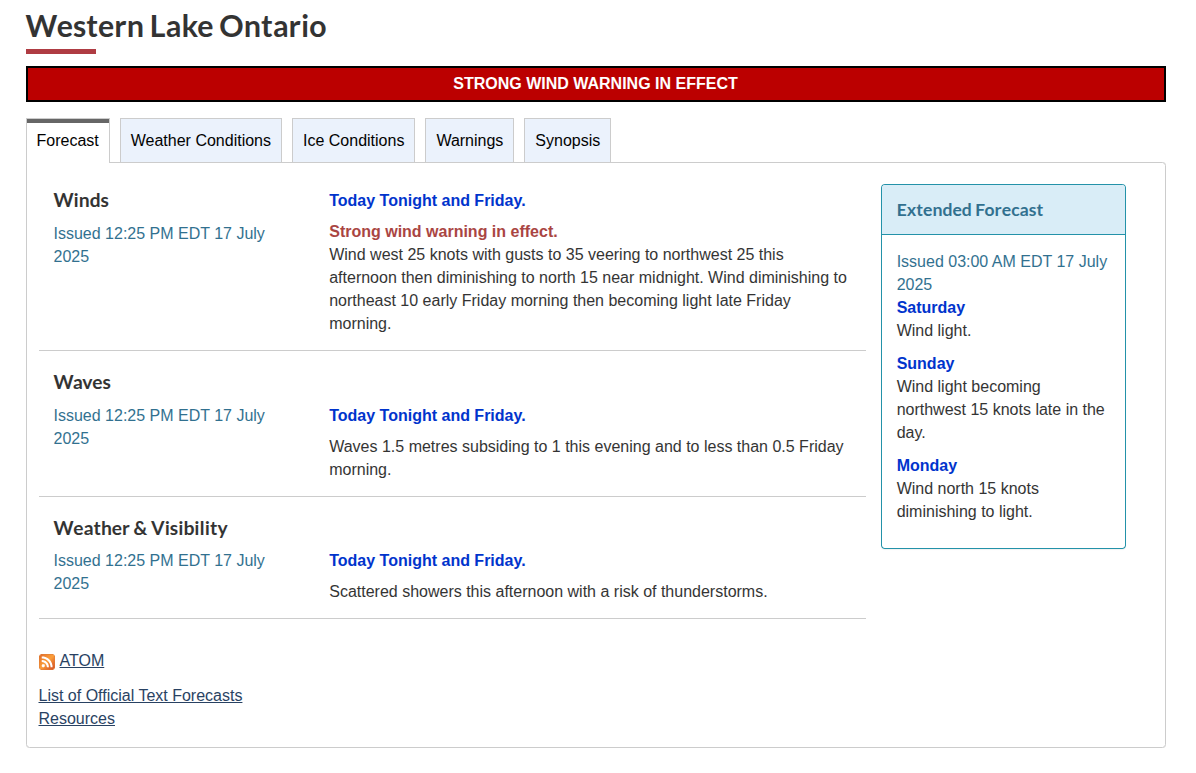Click the 'Wind west 25 knots' forecast paragraph
Viewport: 1196px width, 773px height.
(x=588, y=289)
